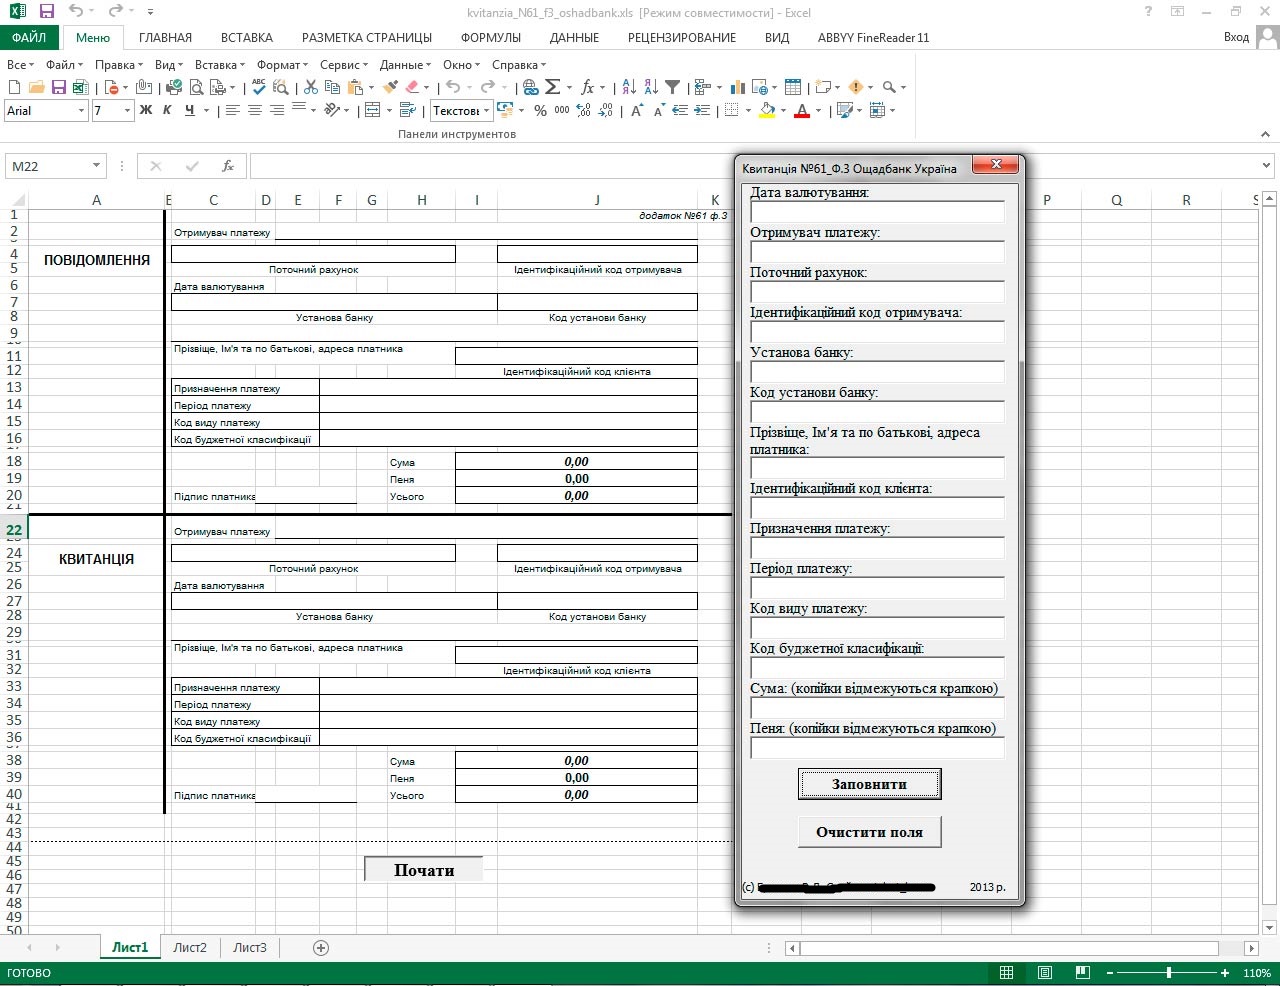Click the Очистити поля button

click(x=869, y=832)
